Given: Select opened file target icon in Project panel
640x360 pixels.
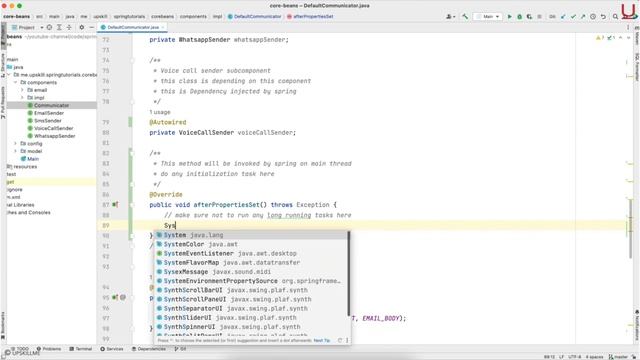Looking at the screenshot, I should pos(49,27).
